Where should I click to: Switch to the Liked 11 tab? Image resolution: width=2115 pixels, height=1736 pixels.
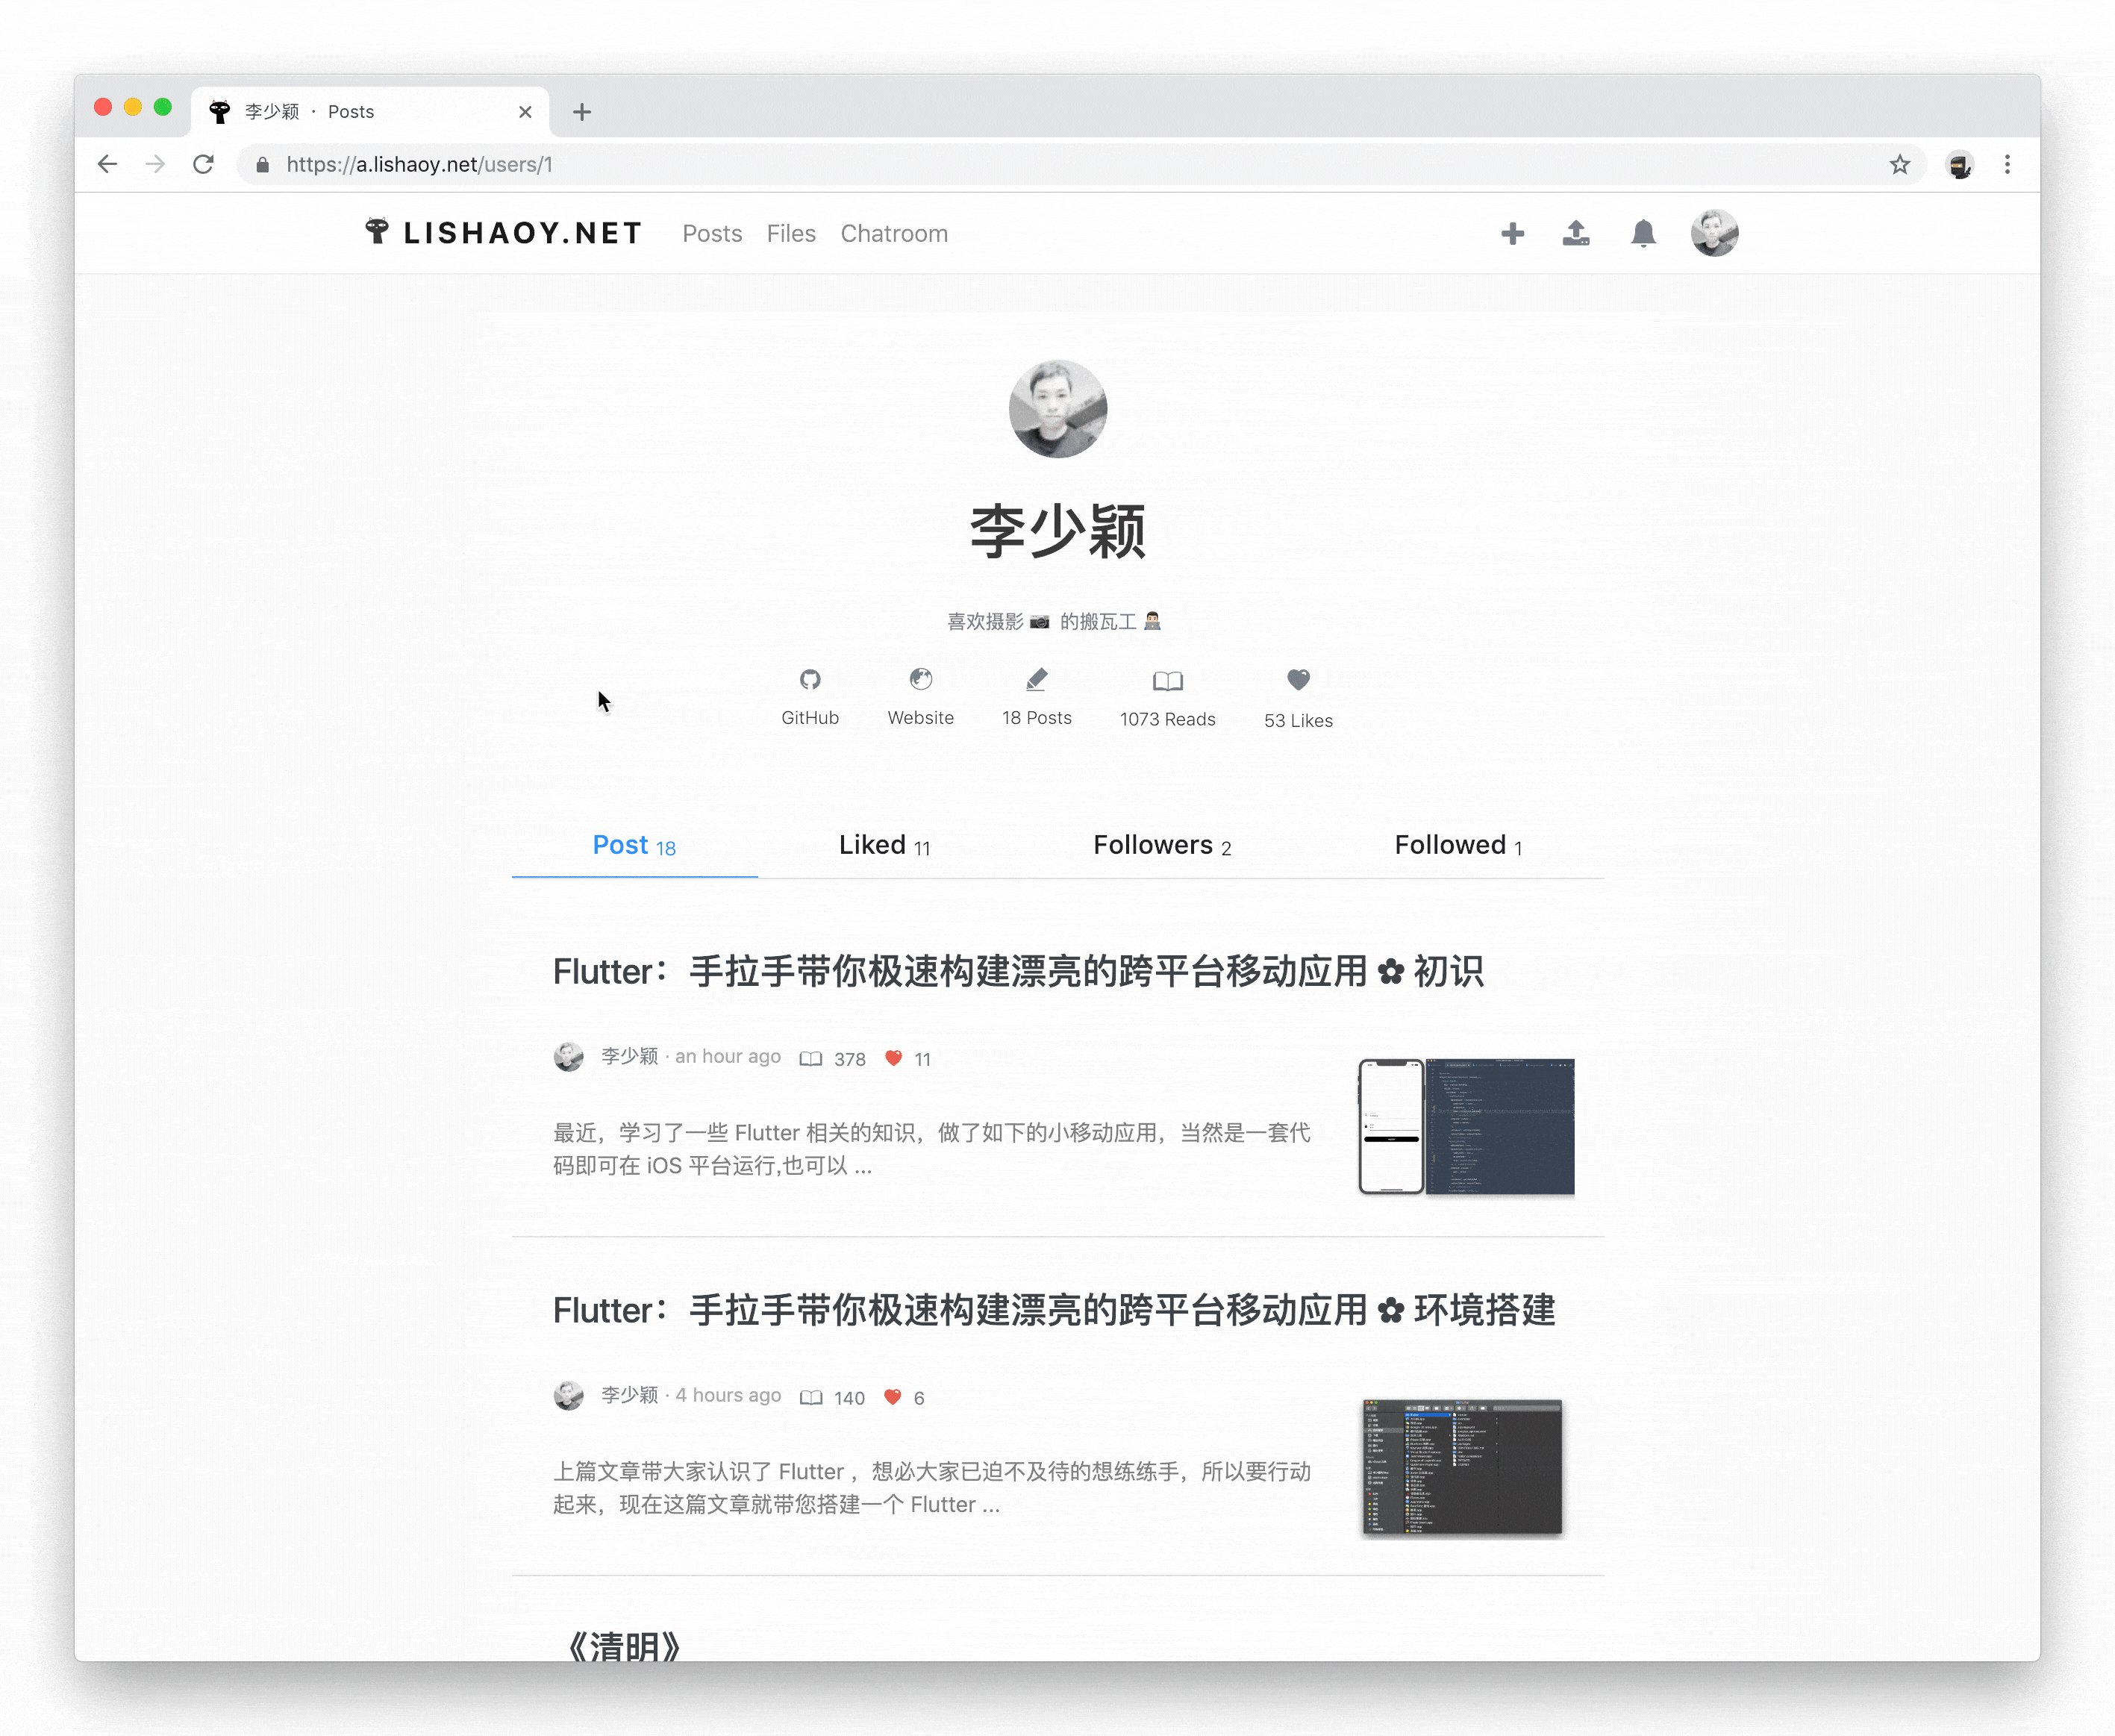(x=885, y=843)
